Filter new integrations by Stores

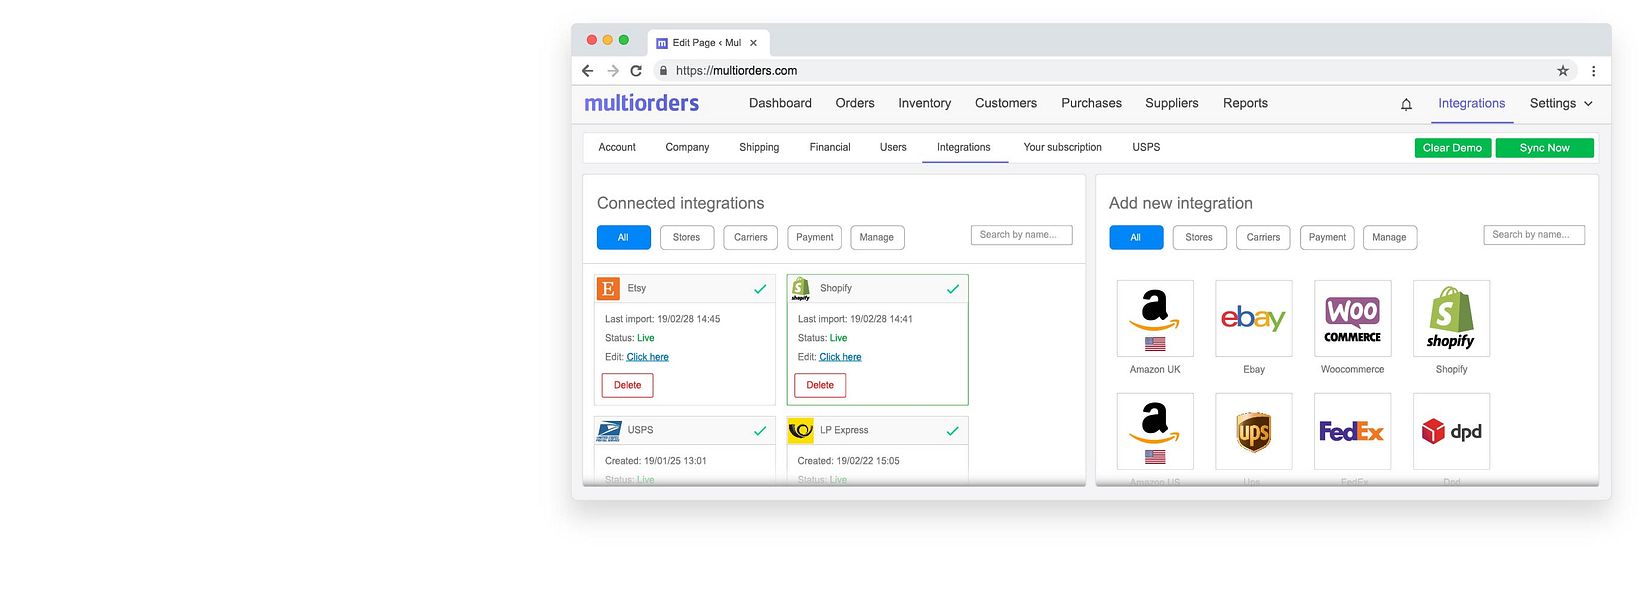(1199, 237)
